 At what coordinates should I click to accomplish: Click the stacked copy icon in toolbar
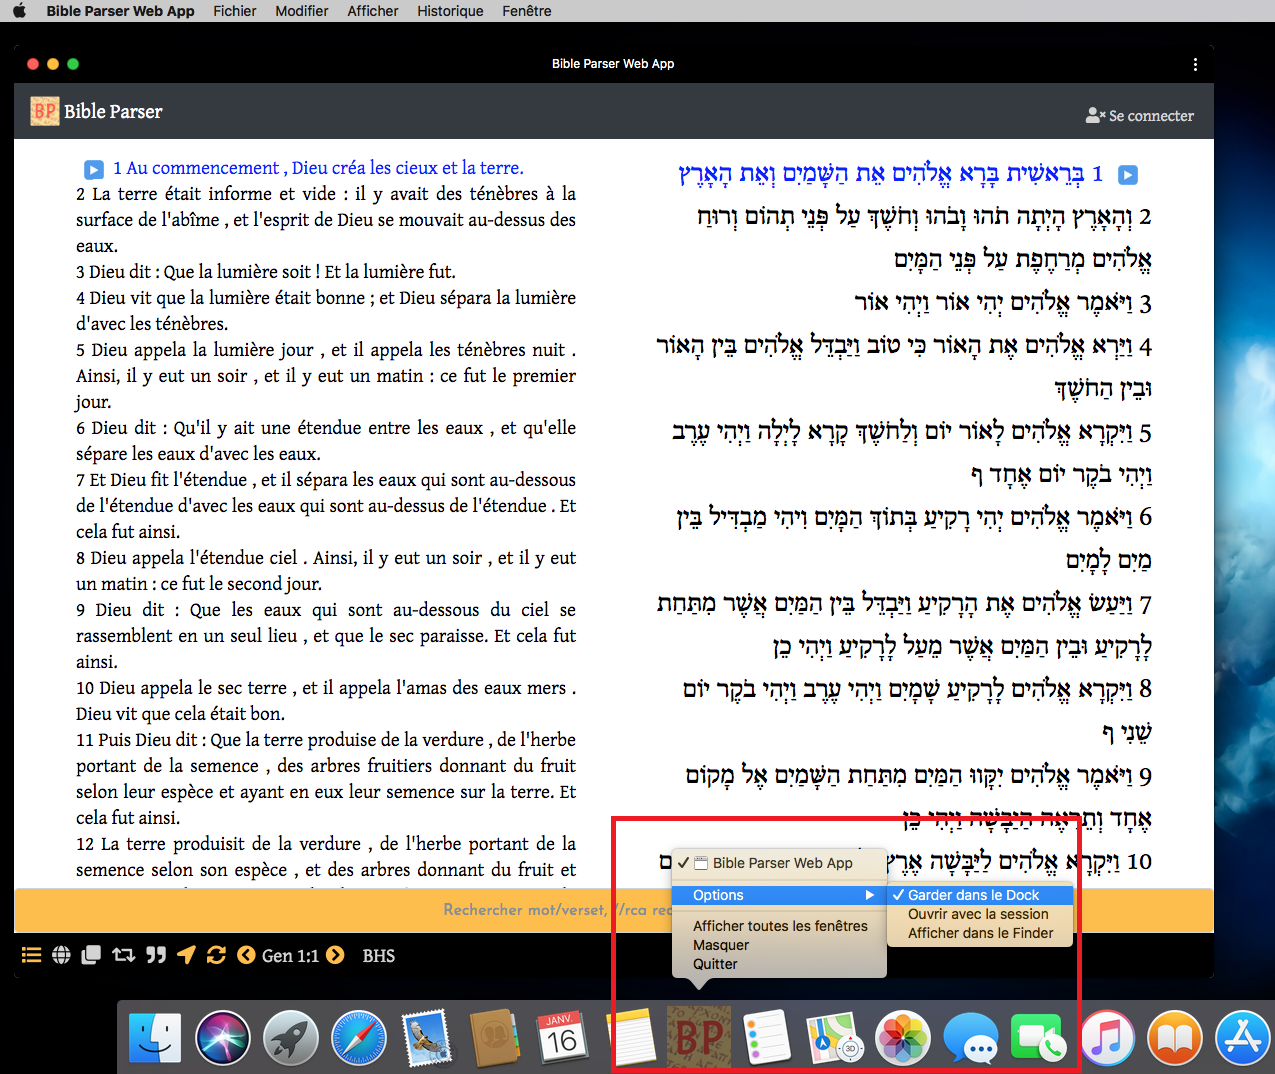(x=91, y=955)
